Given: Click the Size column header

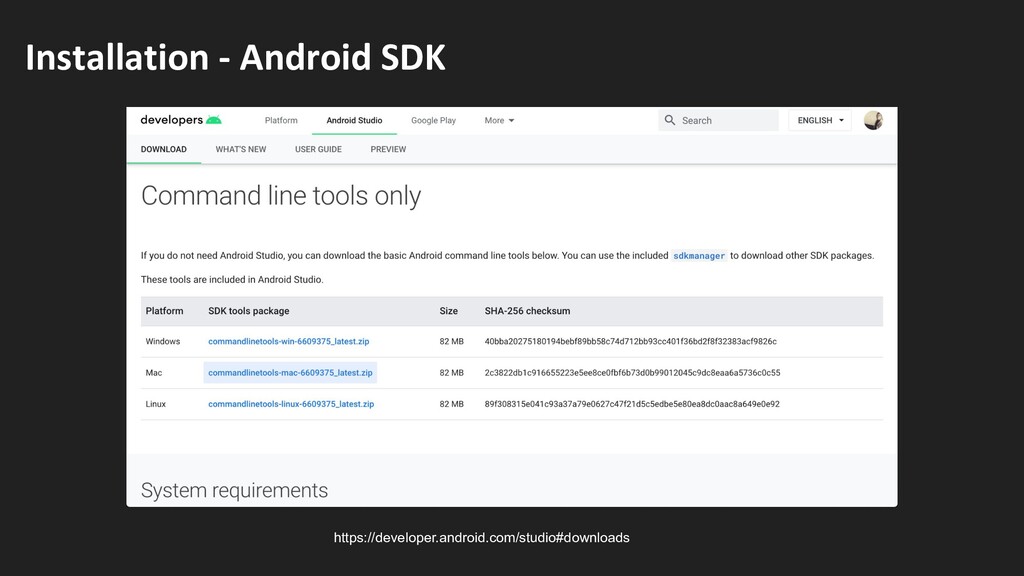Looking at the screenshot, I should 449,311.
